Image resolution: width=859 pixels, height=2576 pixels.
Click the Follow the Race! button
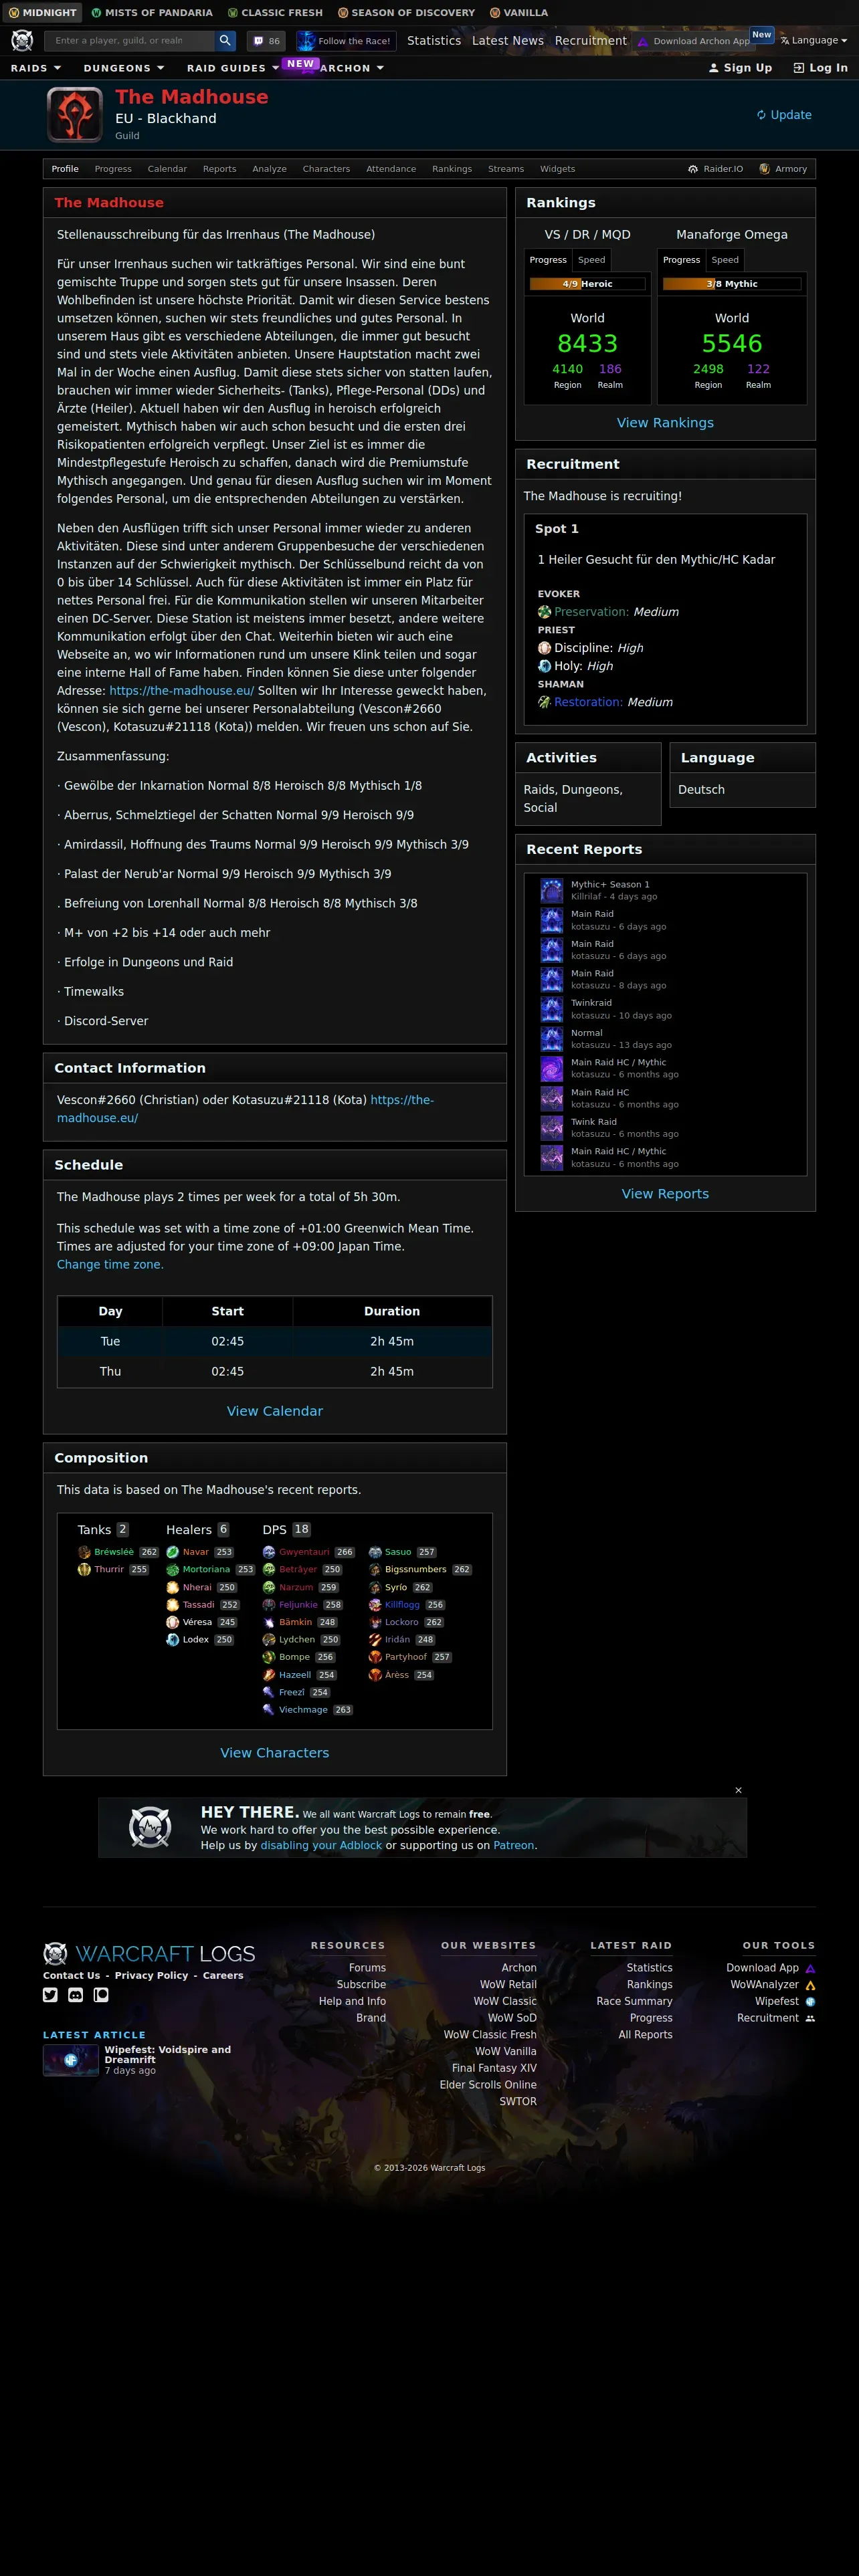[x=346, y=41]
